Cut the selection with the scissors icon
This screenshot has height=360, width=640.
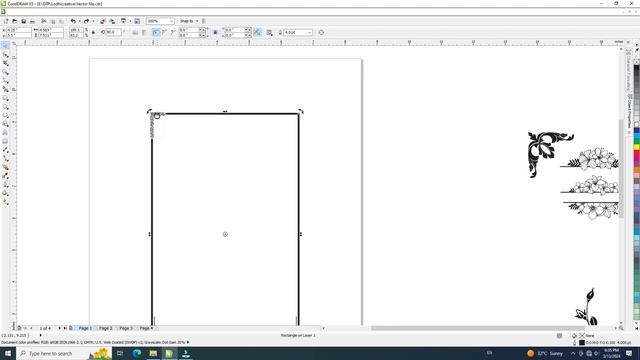coord(44,21)
